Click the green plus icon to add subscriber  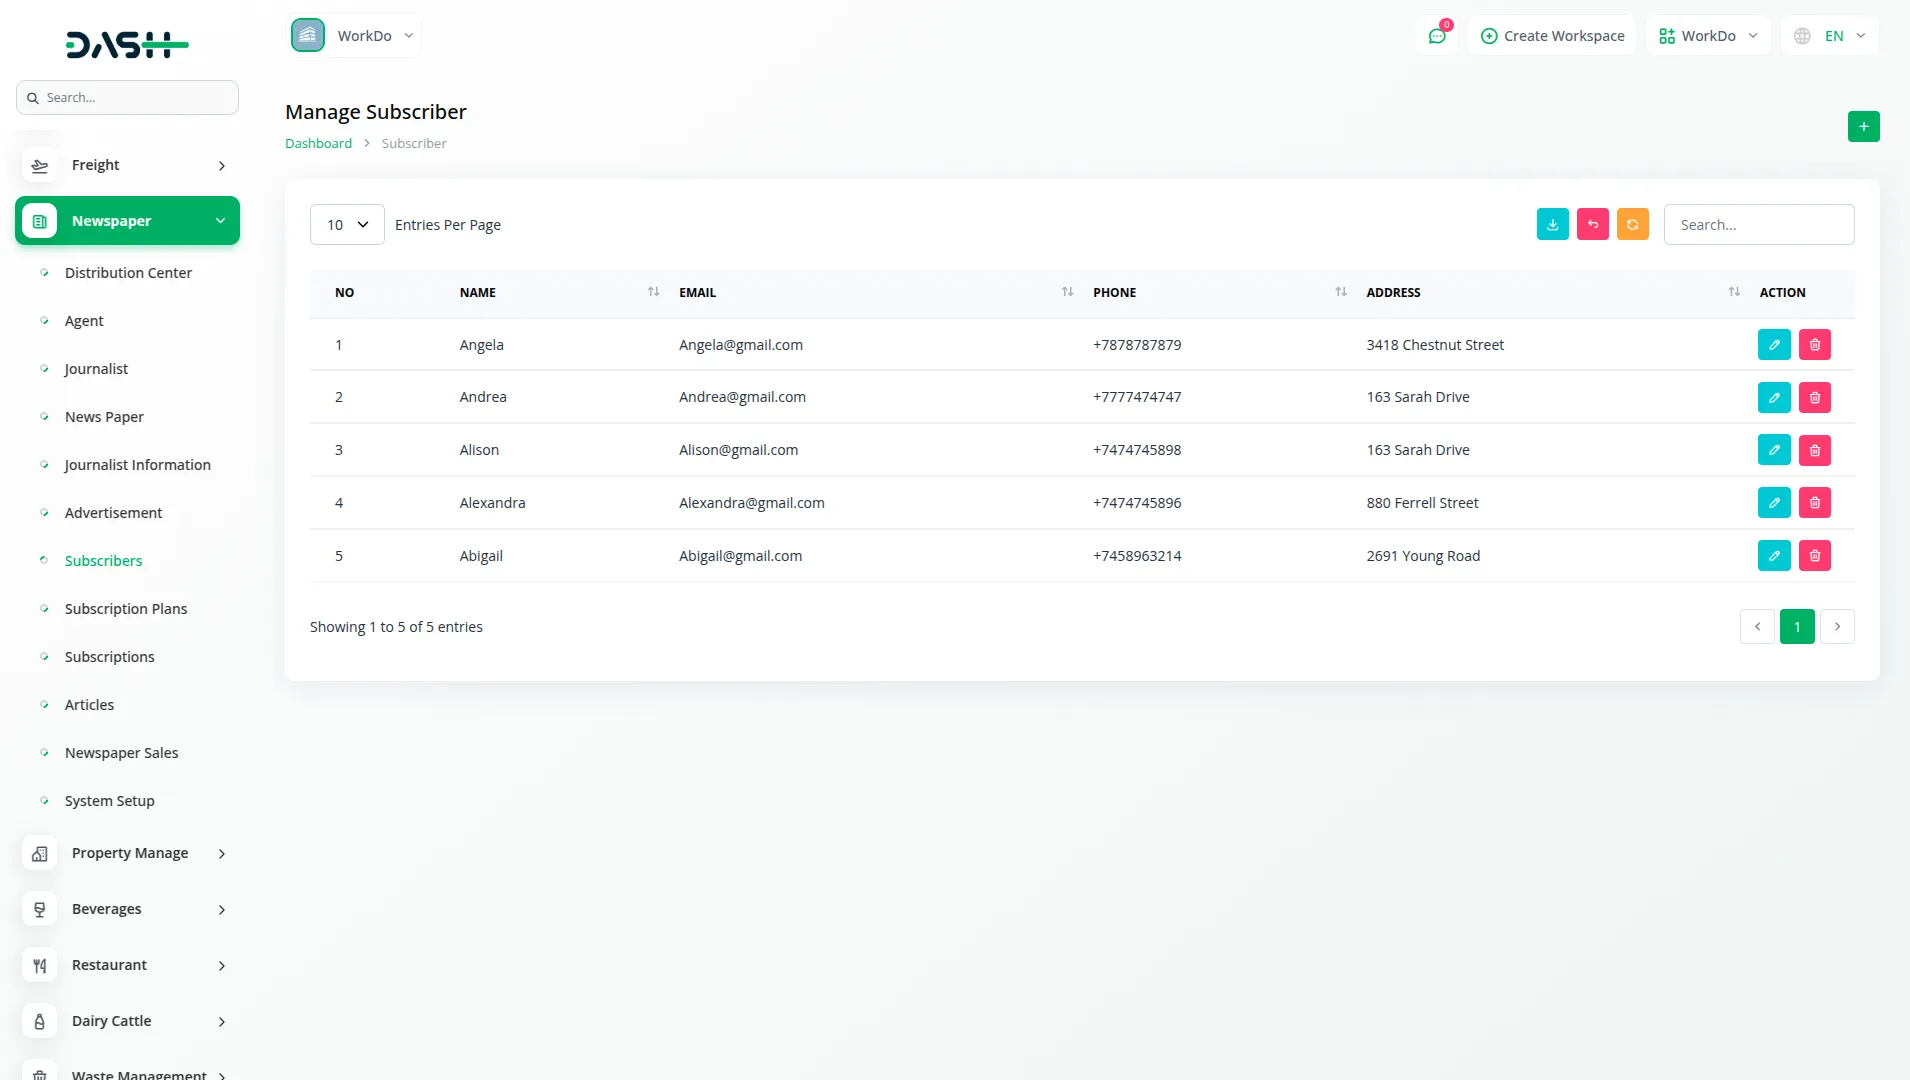pyautogui.click(x=1863, y=126)
